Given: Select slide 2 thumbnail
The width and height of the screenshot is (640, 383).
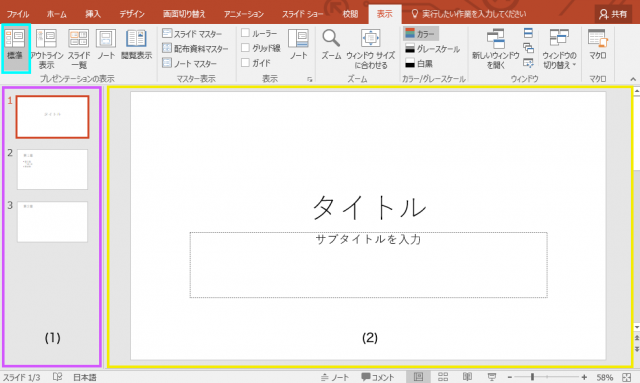Looking at the screenshot, I should (53, 169).
